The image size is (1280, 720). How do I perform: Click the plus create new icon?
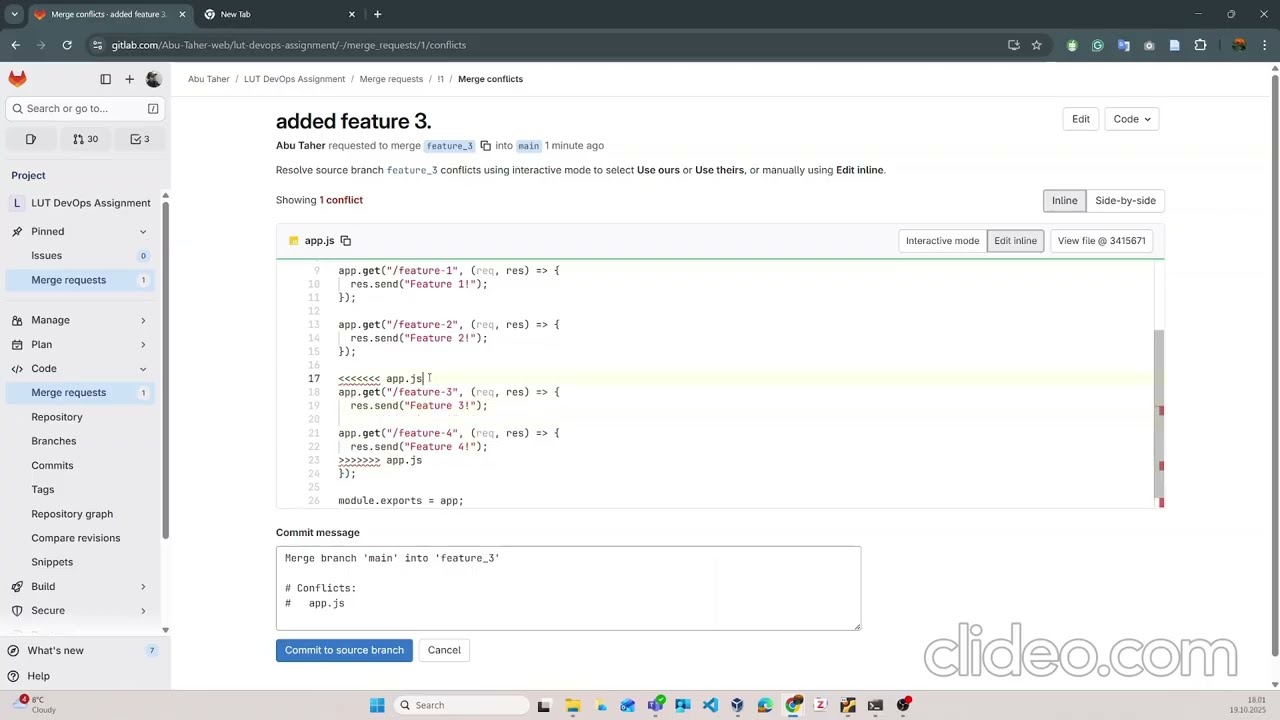(x=129, y=79)
